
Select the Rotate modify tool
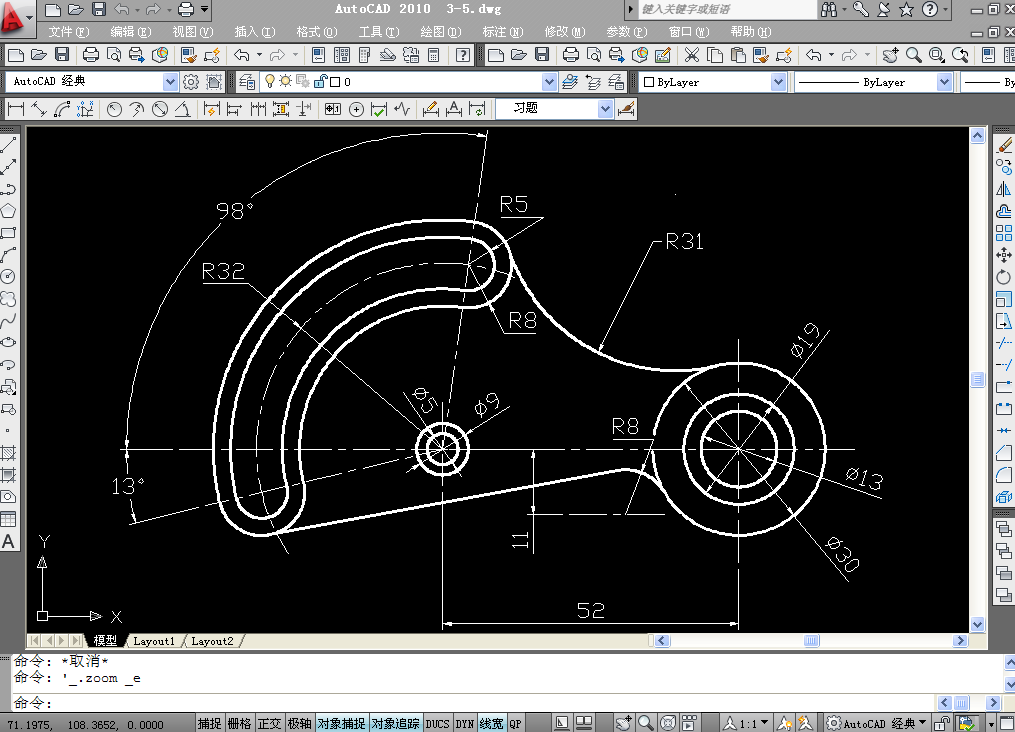point(1003,277)
